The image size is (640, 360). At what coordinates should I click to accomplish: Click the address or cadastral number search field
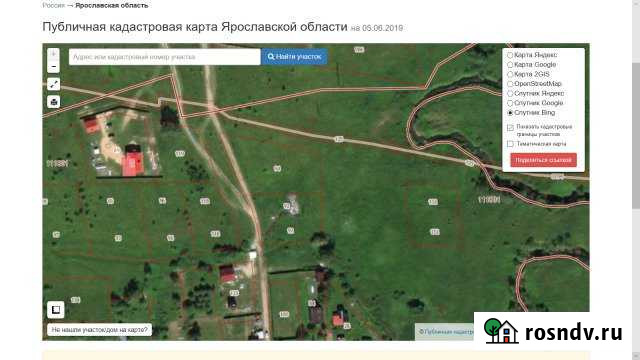(x=164, y=57)
